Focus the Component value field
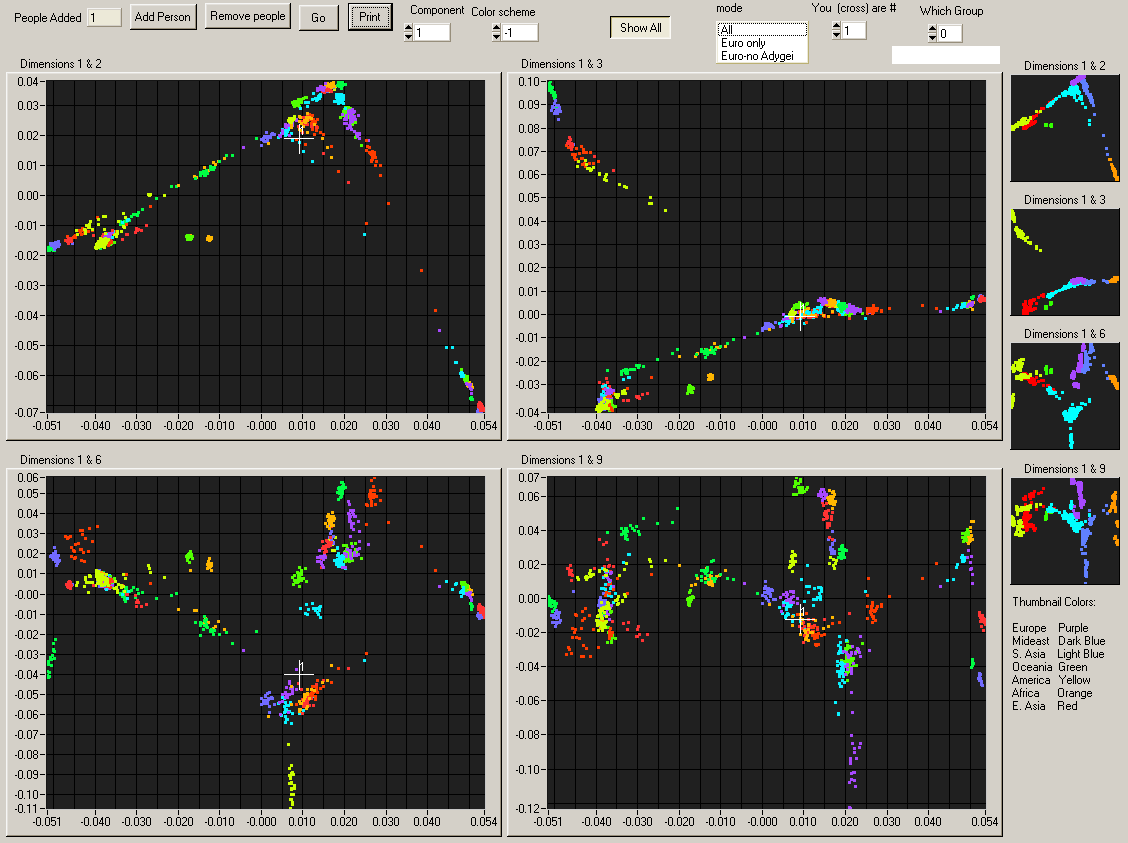This screenshot has width=1128, height=843. pos(432,32)
